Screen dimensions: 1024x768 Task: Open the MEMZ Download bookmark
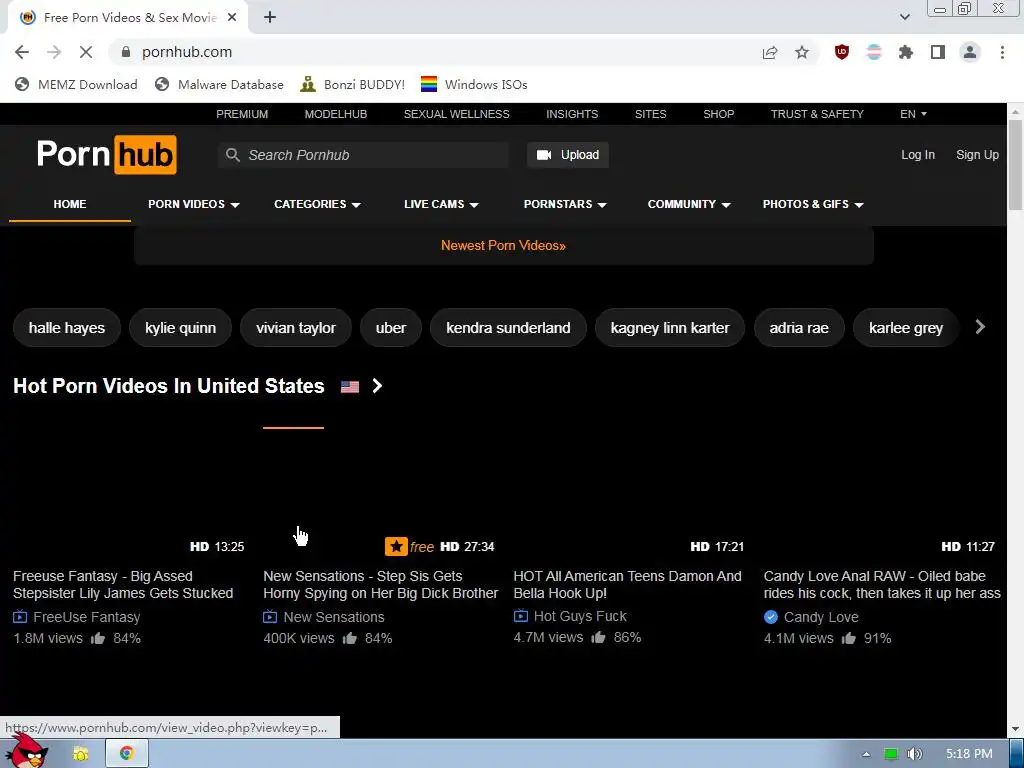[76, 84]
